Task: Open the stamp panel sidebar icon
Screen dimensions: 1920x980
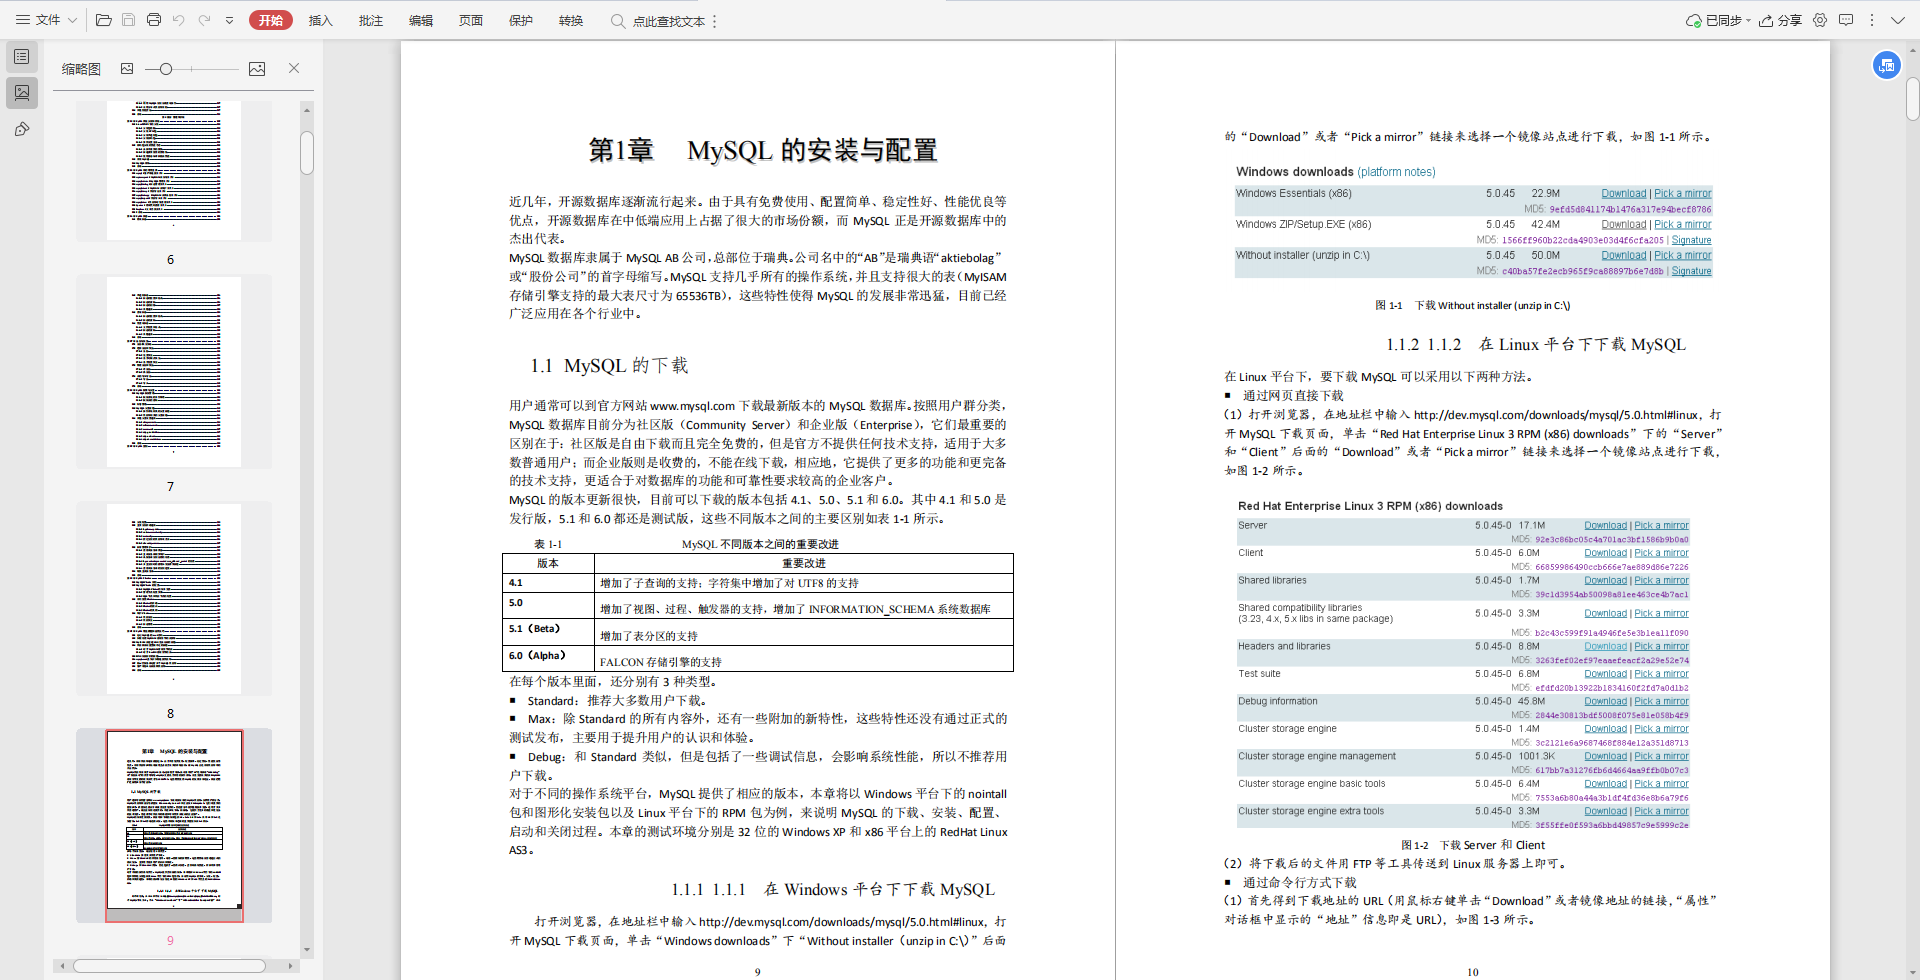Action: click(22, 129)
